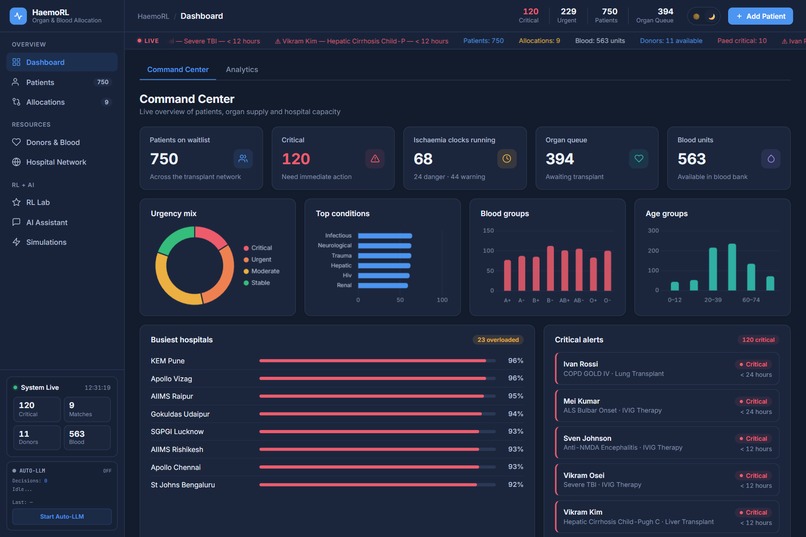Screen dimensions: 806x537
Task: Click the Moderate legend entry
Action: coord(262,271)
